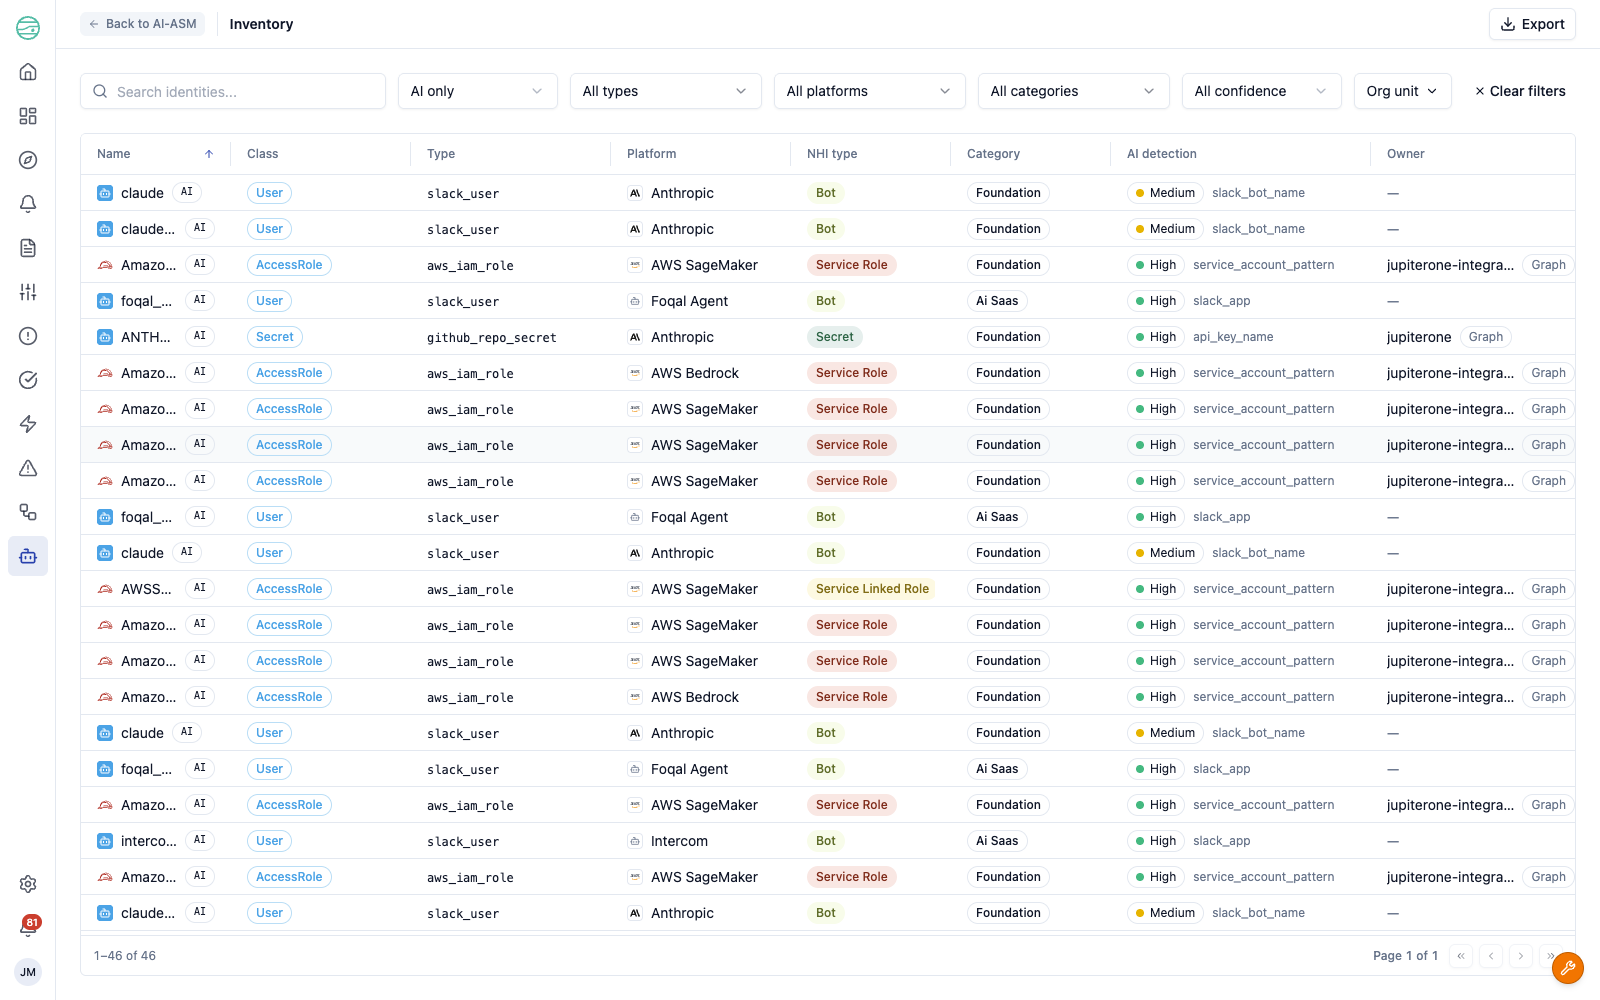Click "api_key_name" detection text
The width and height of the screenshot is (1600, 1000).
(x=1233, y=337)
